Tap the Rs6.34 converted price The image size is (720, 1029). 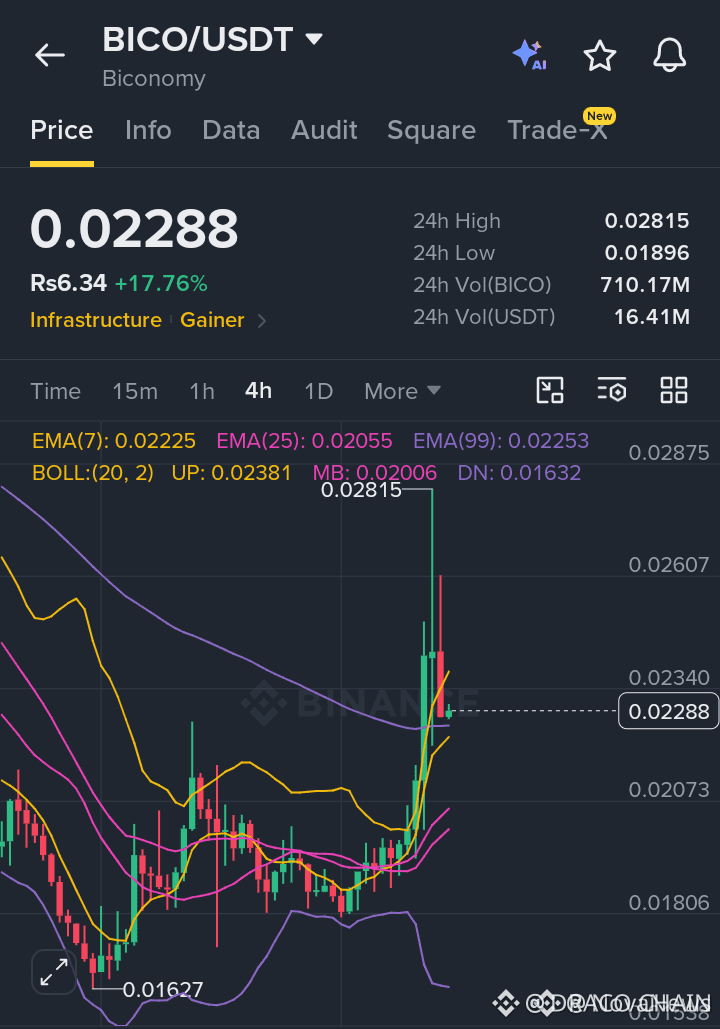[68, 283]
